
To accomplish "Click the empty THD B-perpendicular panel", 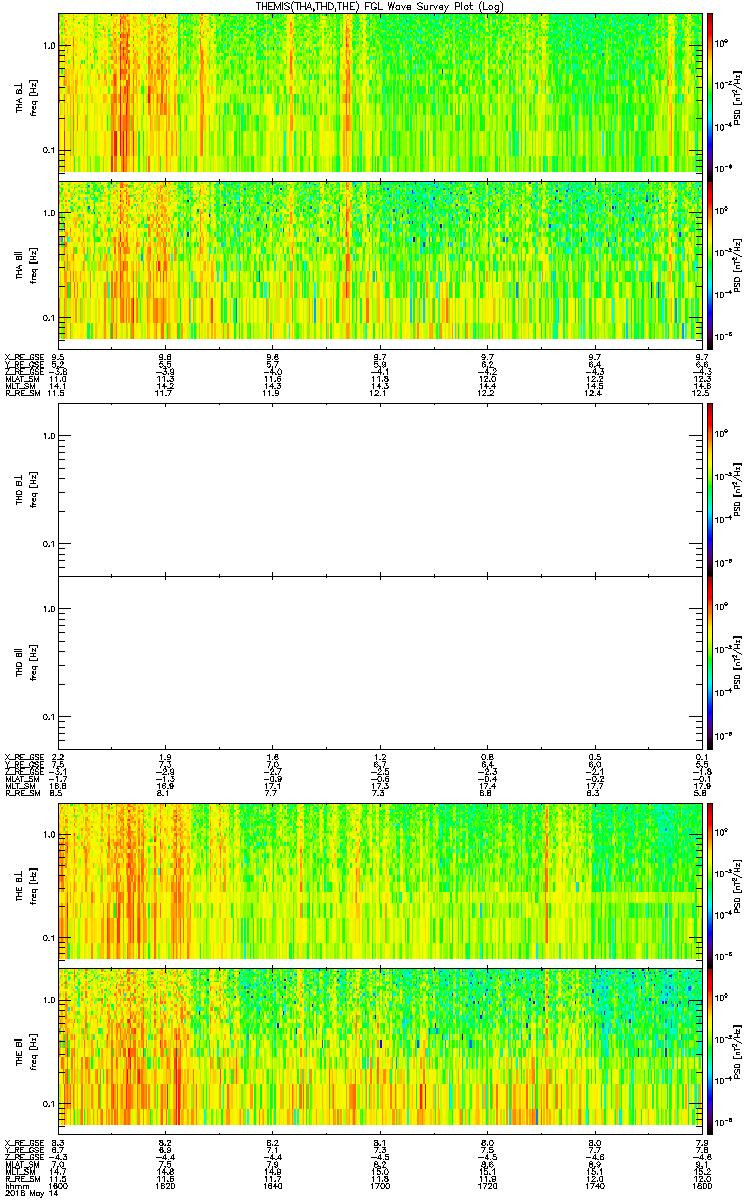I will pos(381,489).
